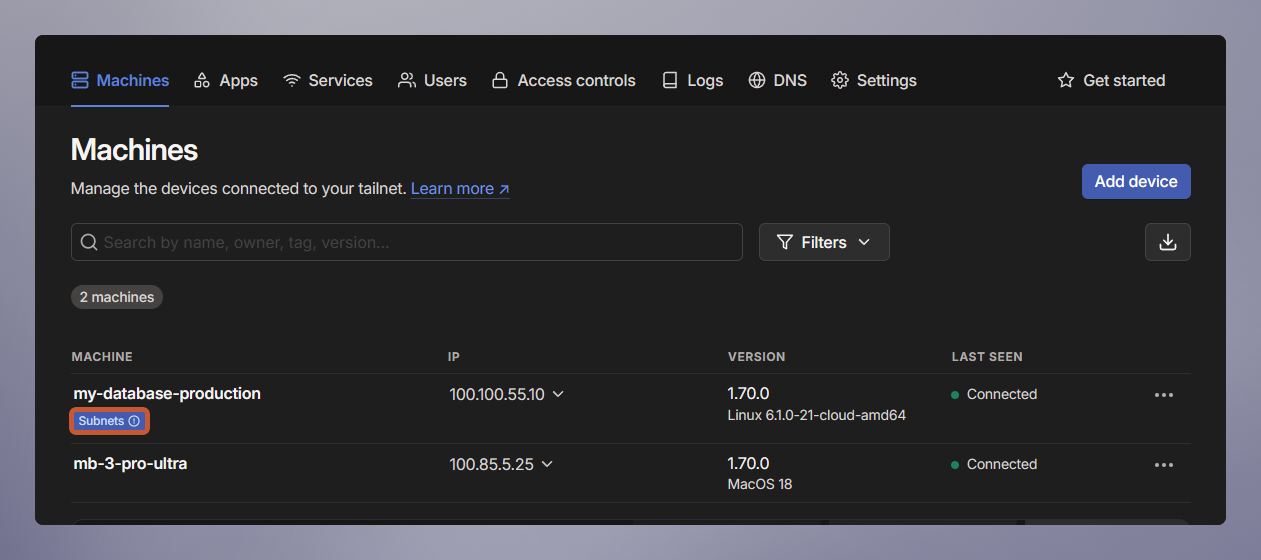The image size is (1261, 560).
Task: Click the Subnets info icon
Action: click(134, 421)
